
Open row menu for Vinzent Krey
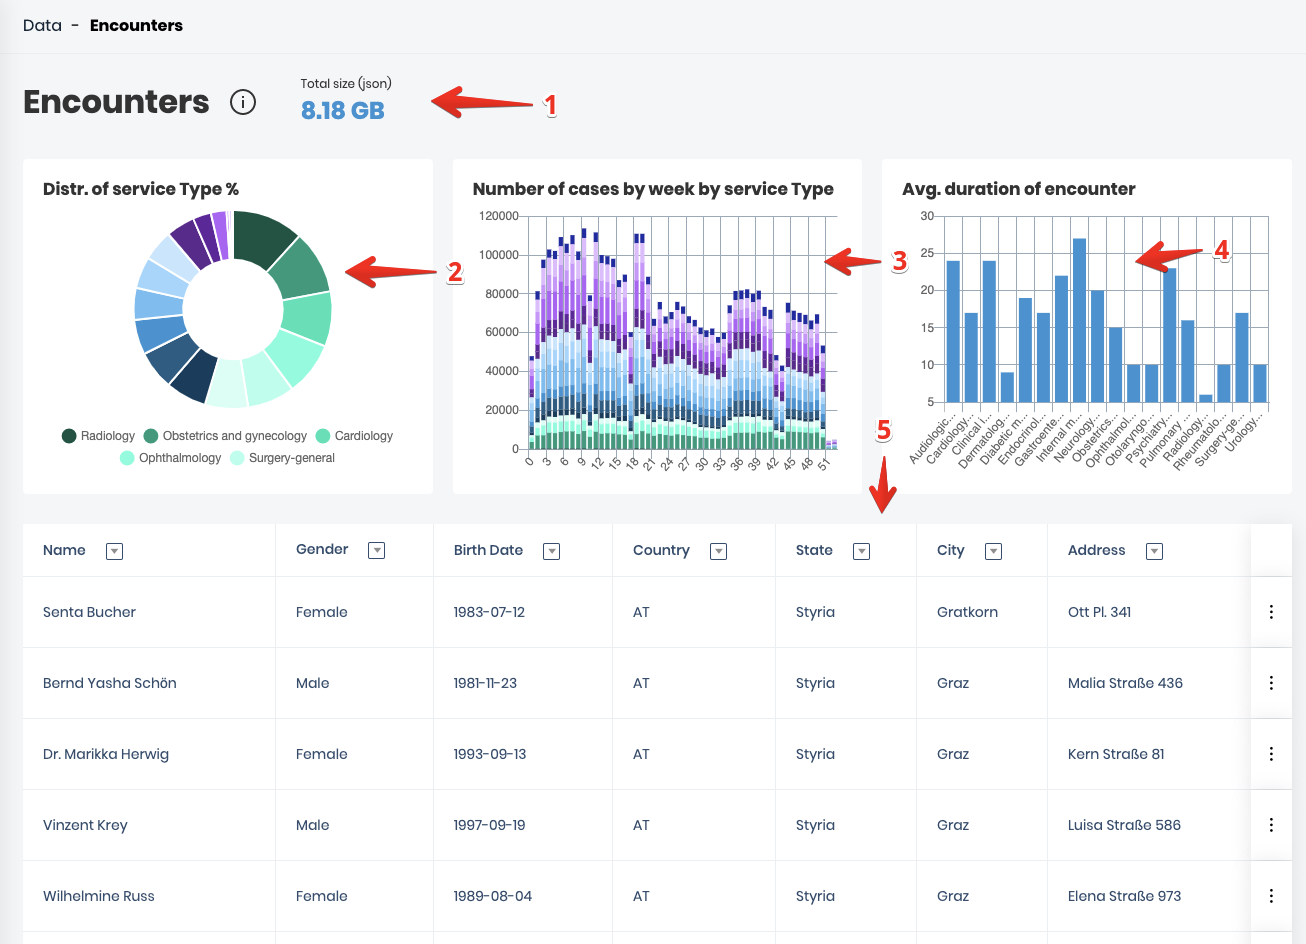1271,825
